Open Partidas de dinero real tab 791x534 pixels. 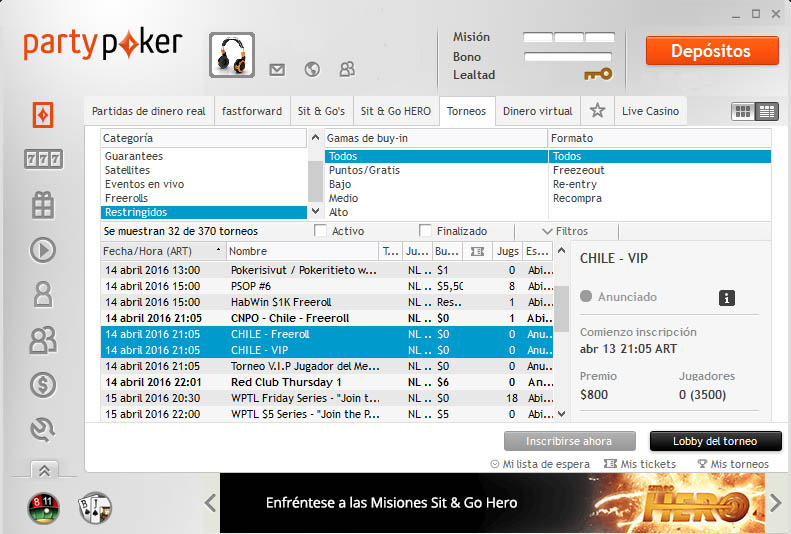[149, 111]
